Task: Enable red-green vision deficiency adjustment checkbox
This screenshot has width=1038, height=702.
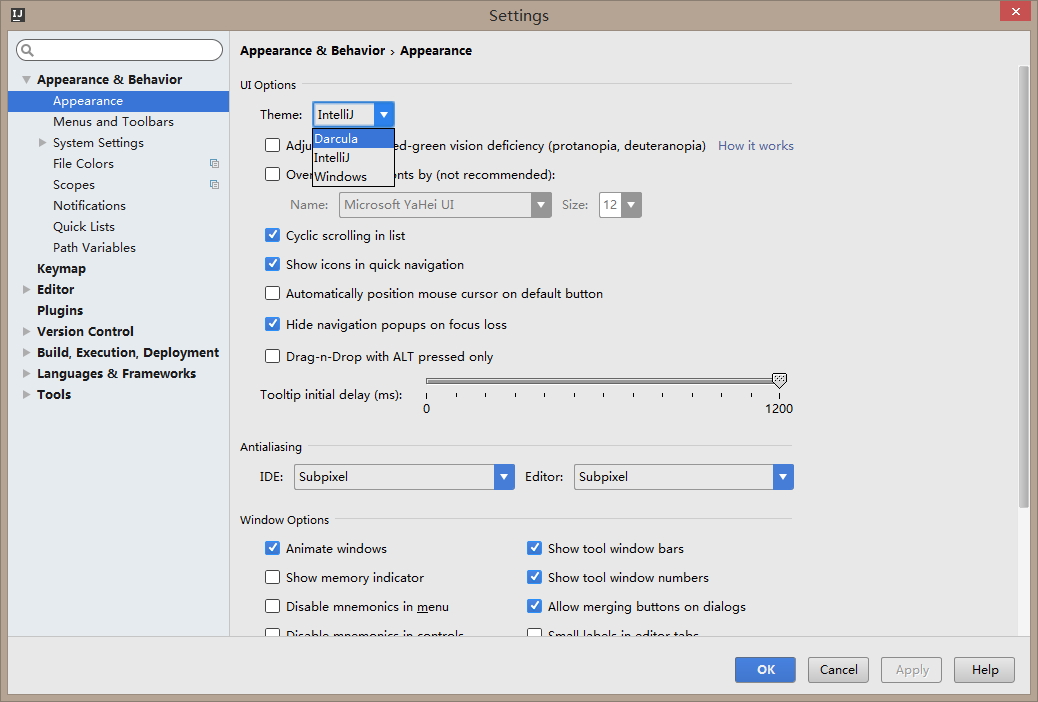Action: (272, 145)
